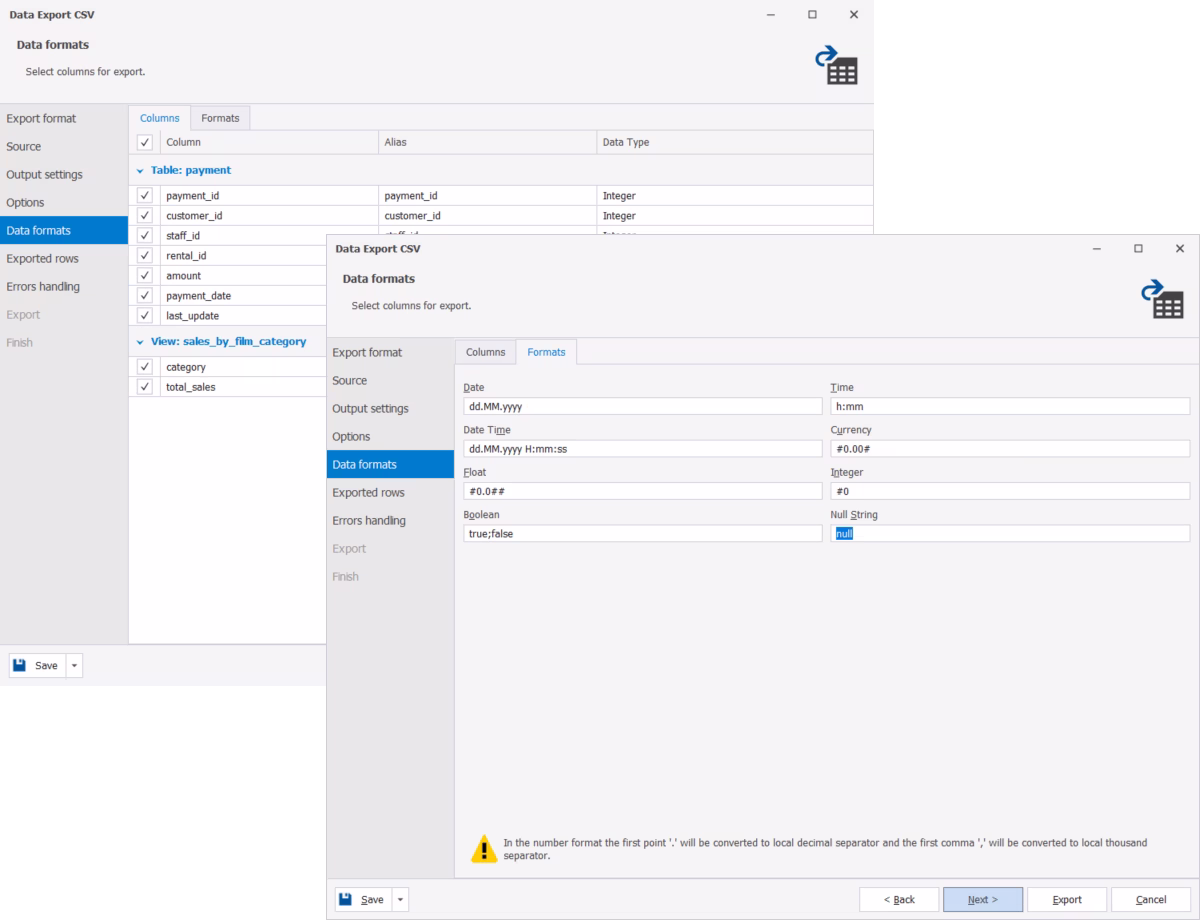Open Options page in front window
1200x920 pixels.
(x=390, y=437)
